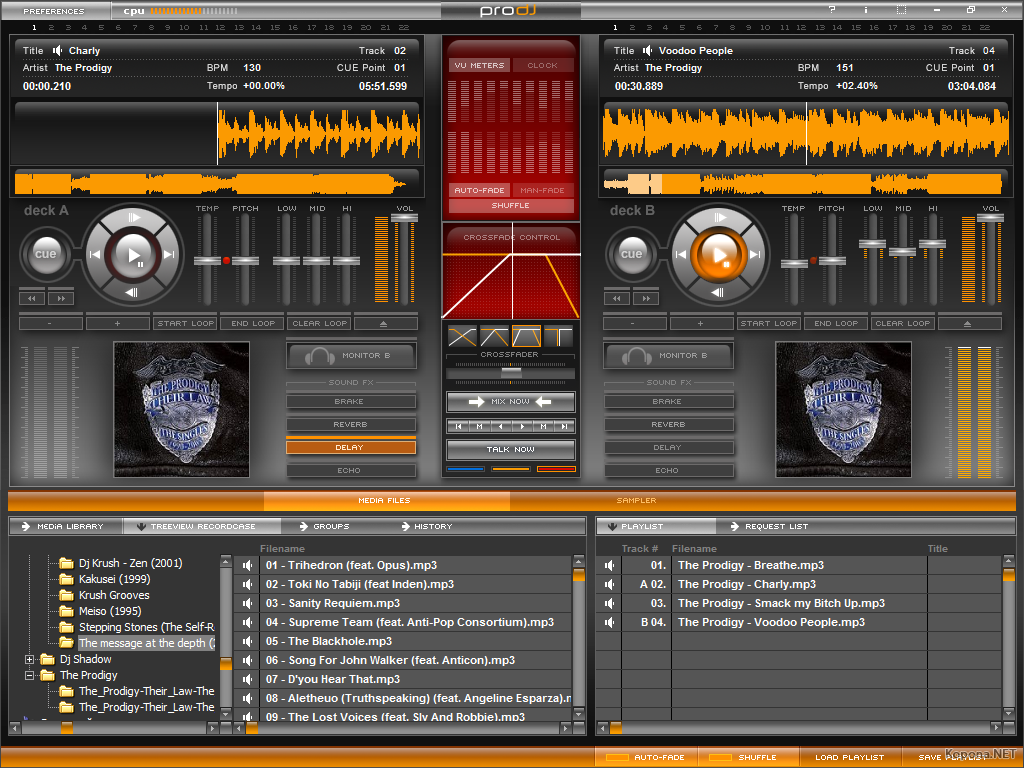Toggle Shuffle in the bottom bar
The height and width of the screenshot is (768, 1024).
tap(747, 757)
